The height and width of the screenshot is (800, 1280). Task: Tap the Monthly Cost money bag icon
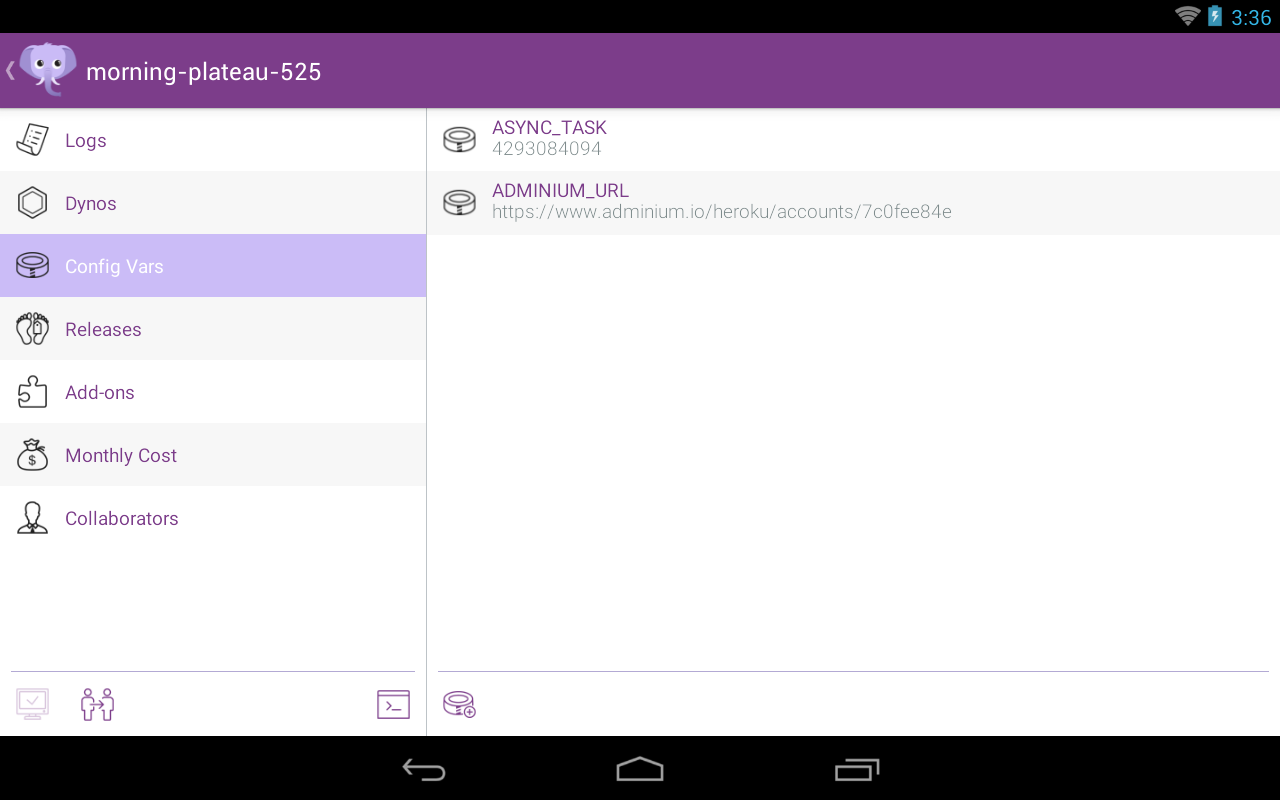coord(32,455)
